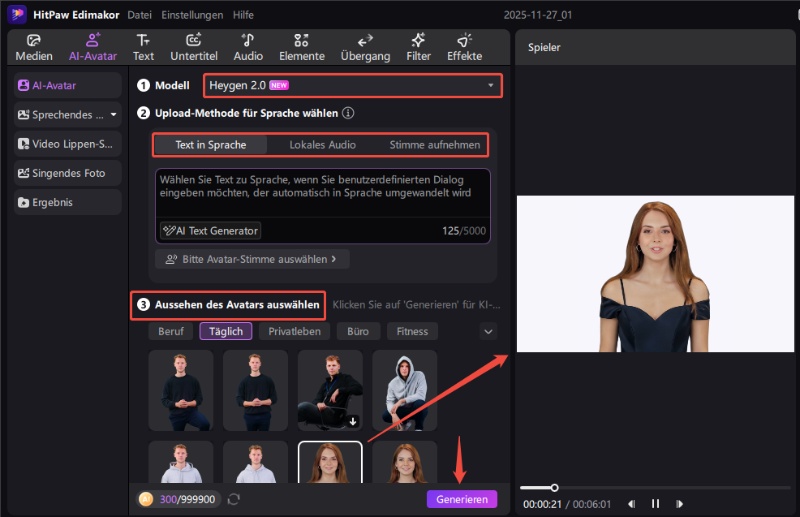800x517 pixels.
Task: Open the Filter tool icon
Action: coord(418,47)
